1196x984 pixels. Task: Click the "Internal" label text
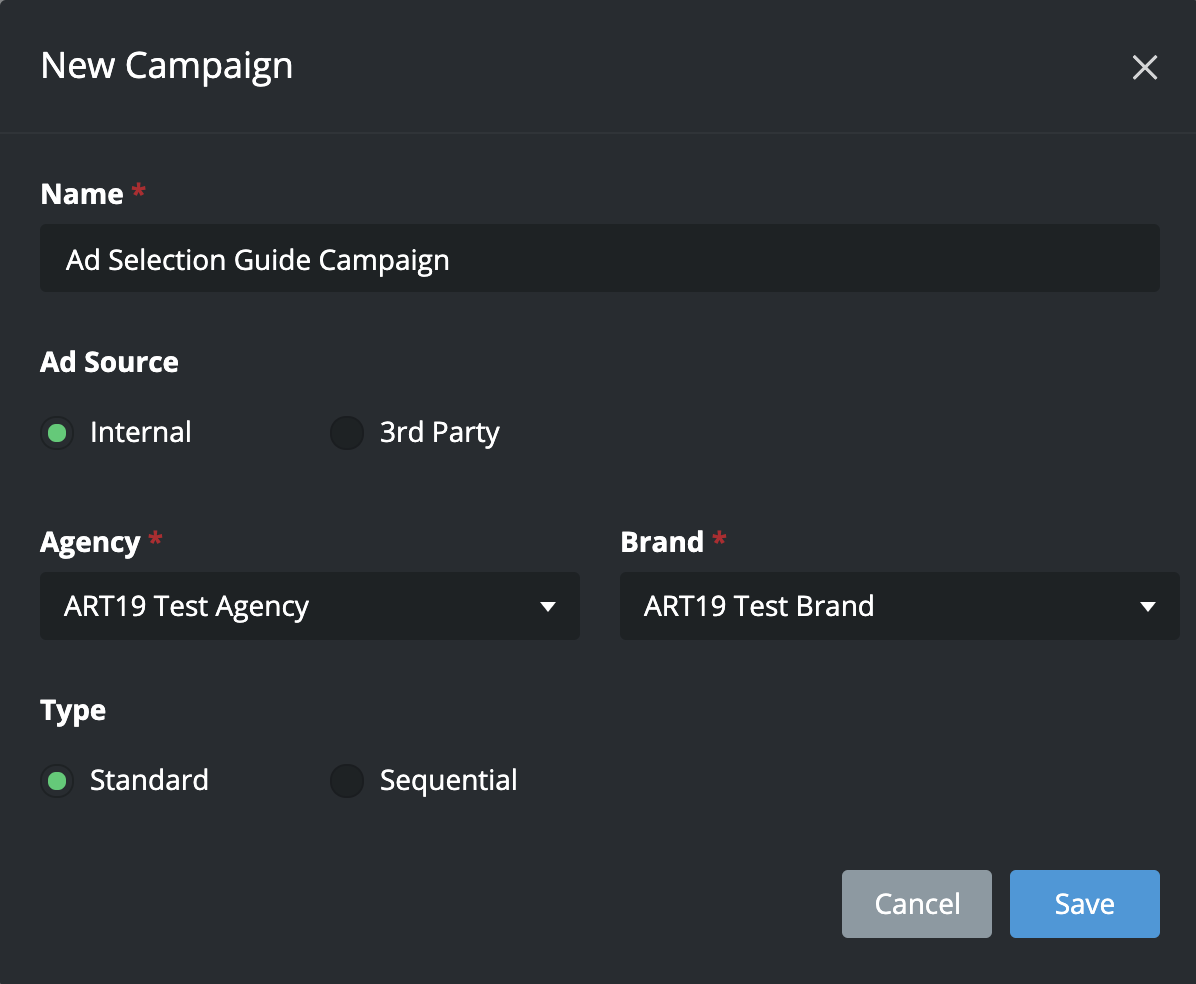click(x=140, y=433)
